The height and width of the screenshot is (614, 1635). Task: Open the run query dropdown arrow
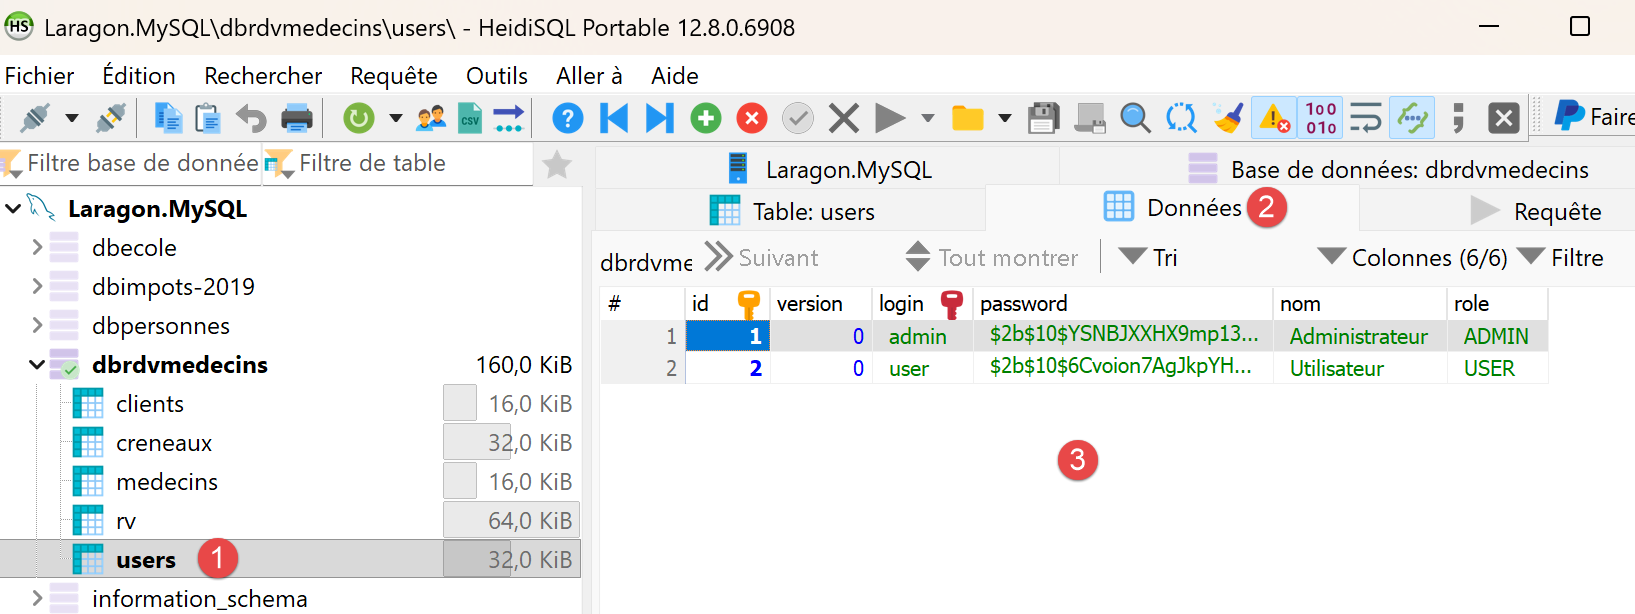(928, 118)
